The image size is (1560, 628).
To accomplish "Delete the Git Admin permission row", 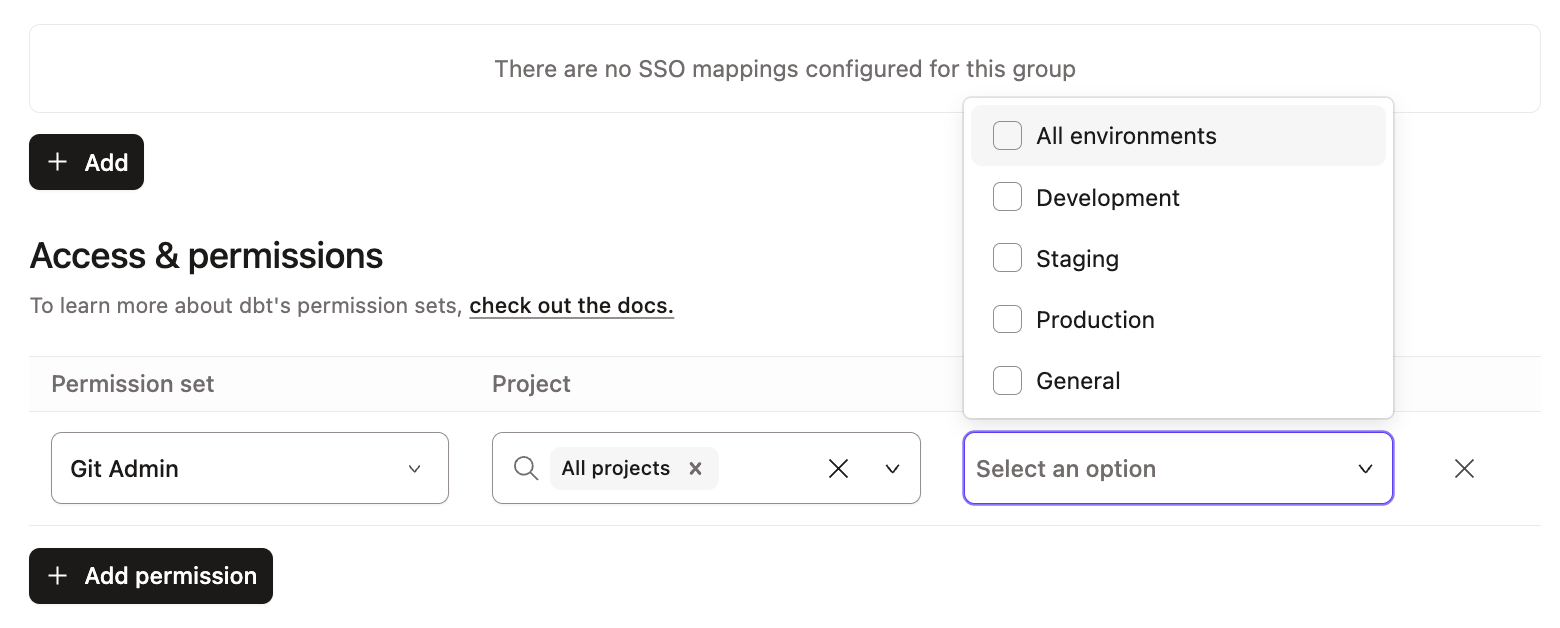I will coord(1464,468).
